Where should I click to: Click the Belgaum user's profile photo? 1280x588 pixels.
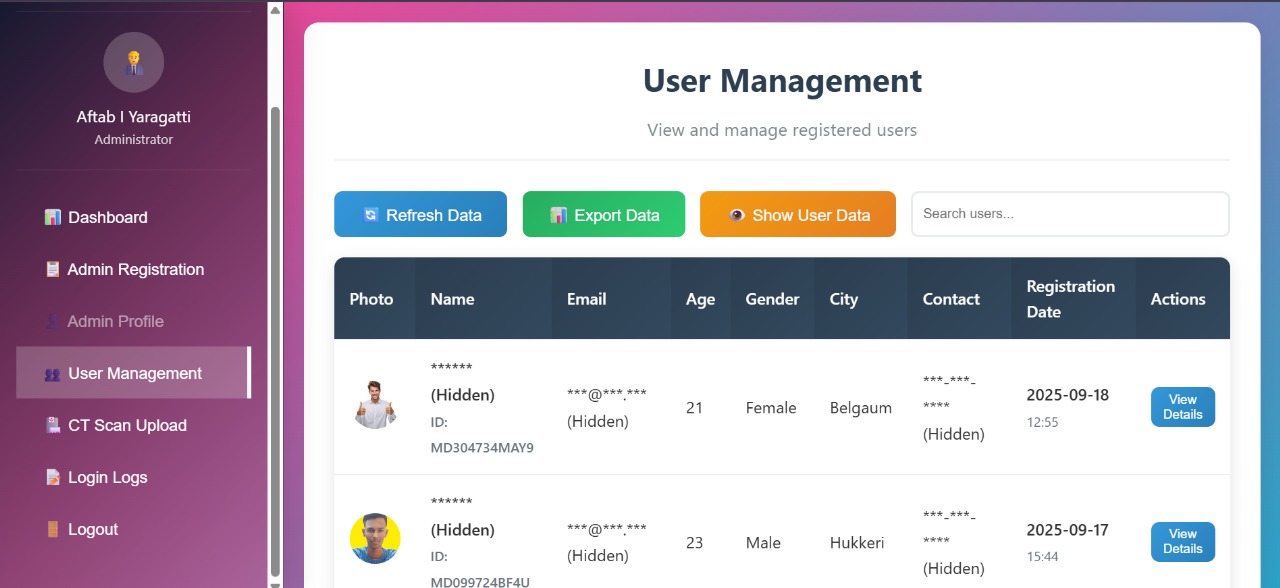[375, 405]
